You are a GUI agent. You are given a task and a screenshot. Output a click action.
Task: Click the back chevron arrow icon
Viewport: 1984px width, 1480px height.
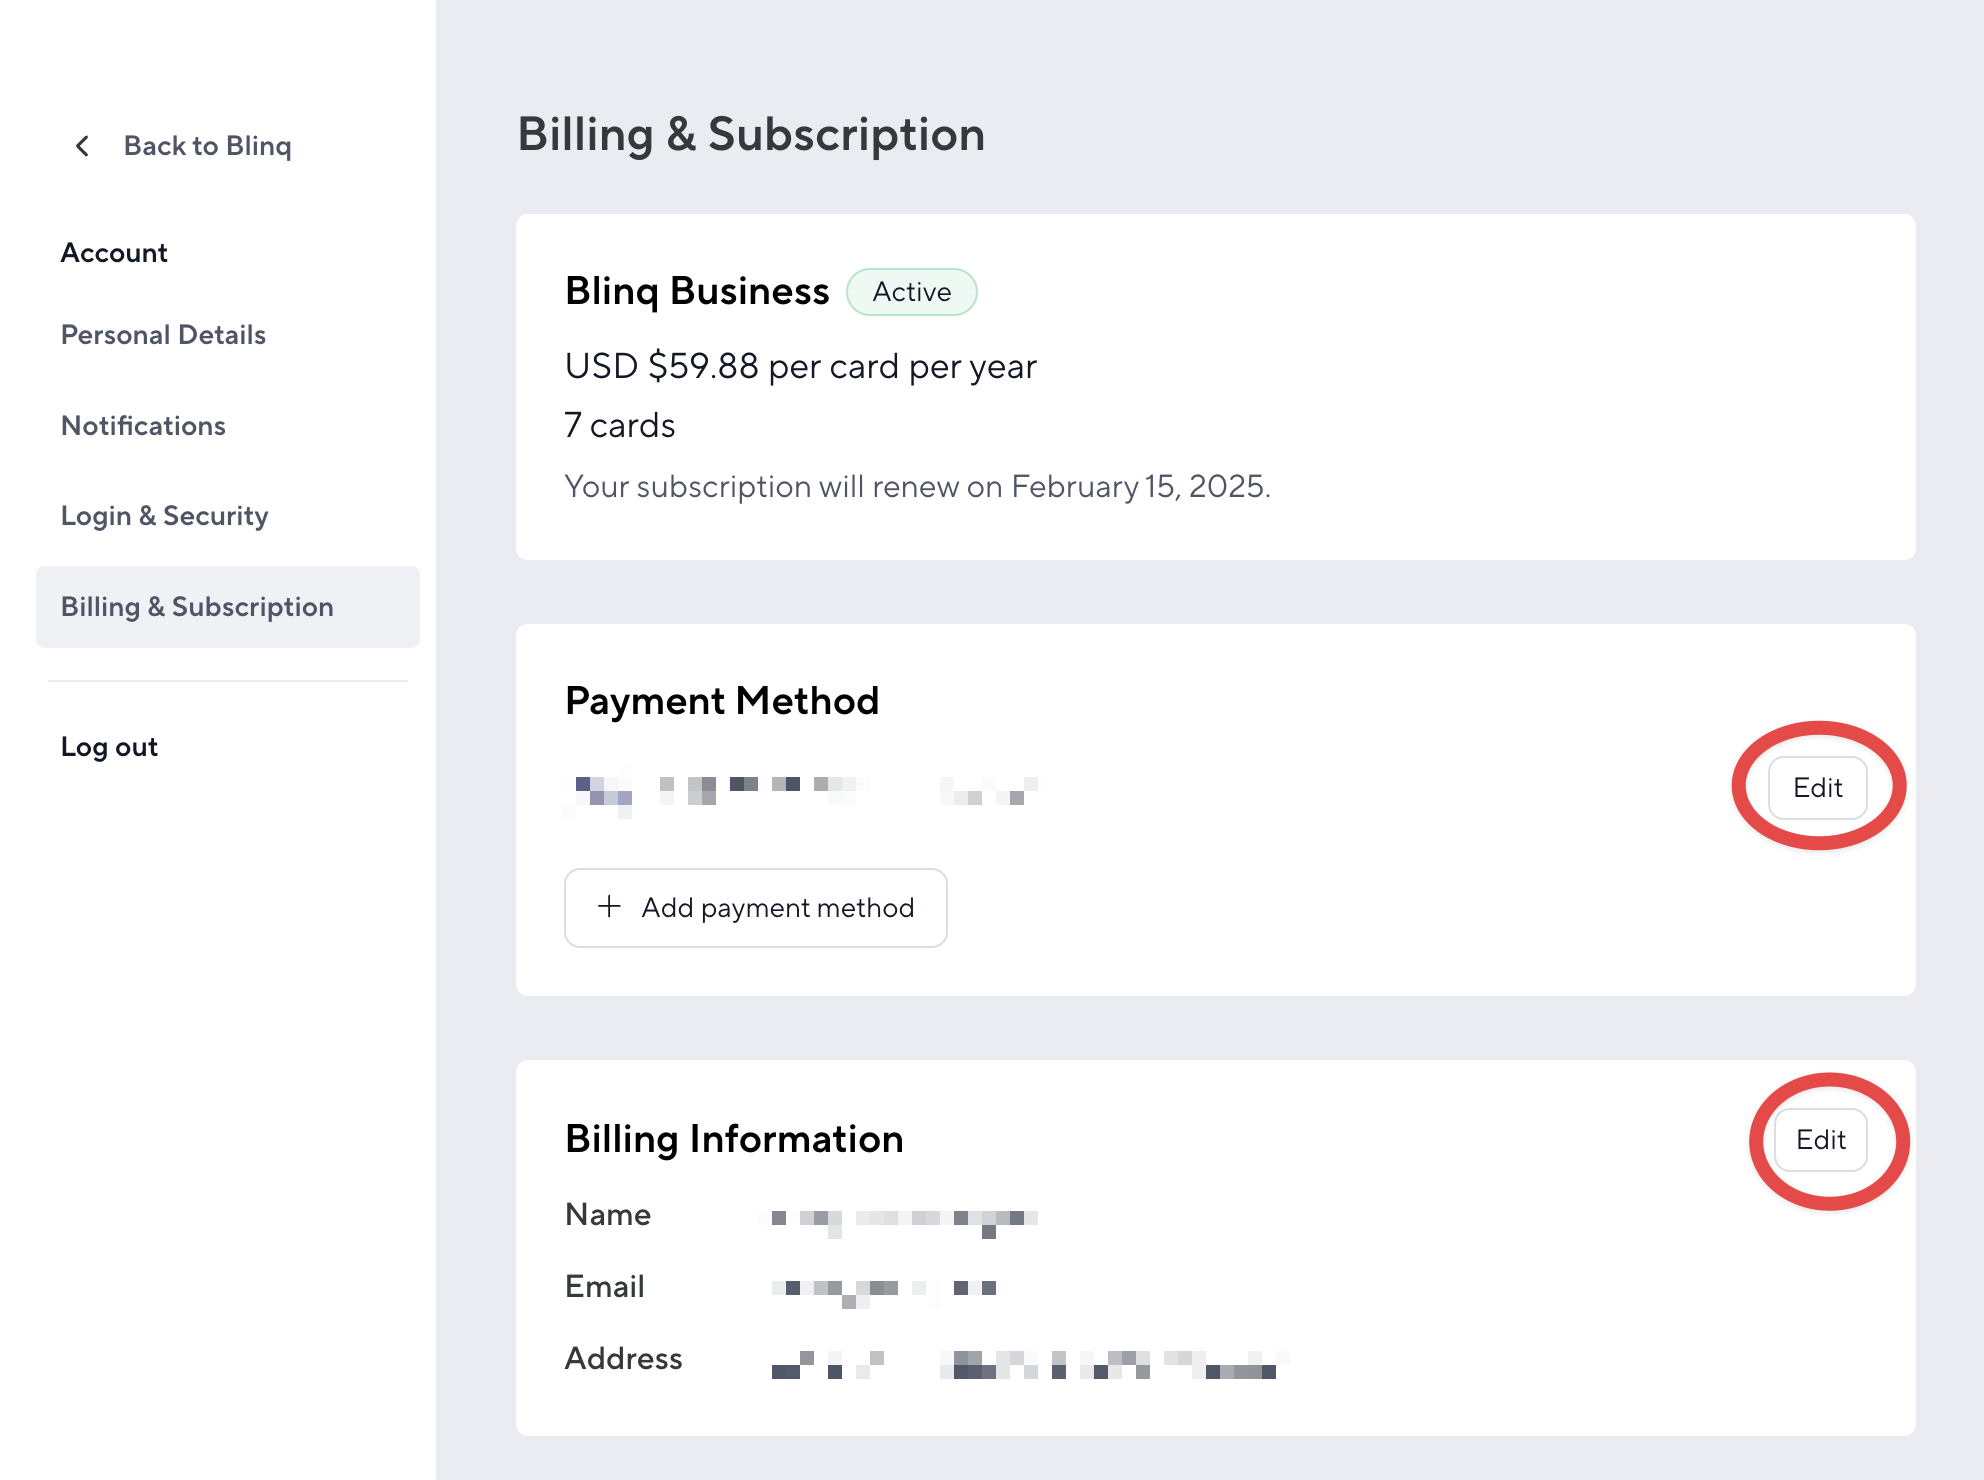tap(83, 146)
